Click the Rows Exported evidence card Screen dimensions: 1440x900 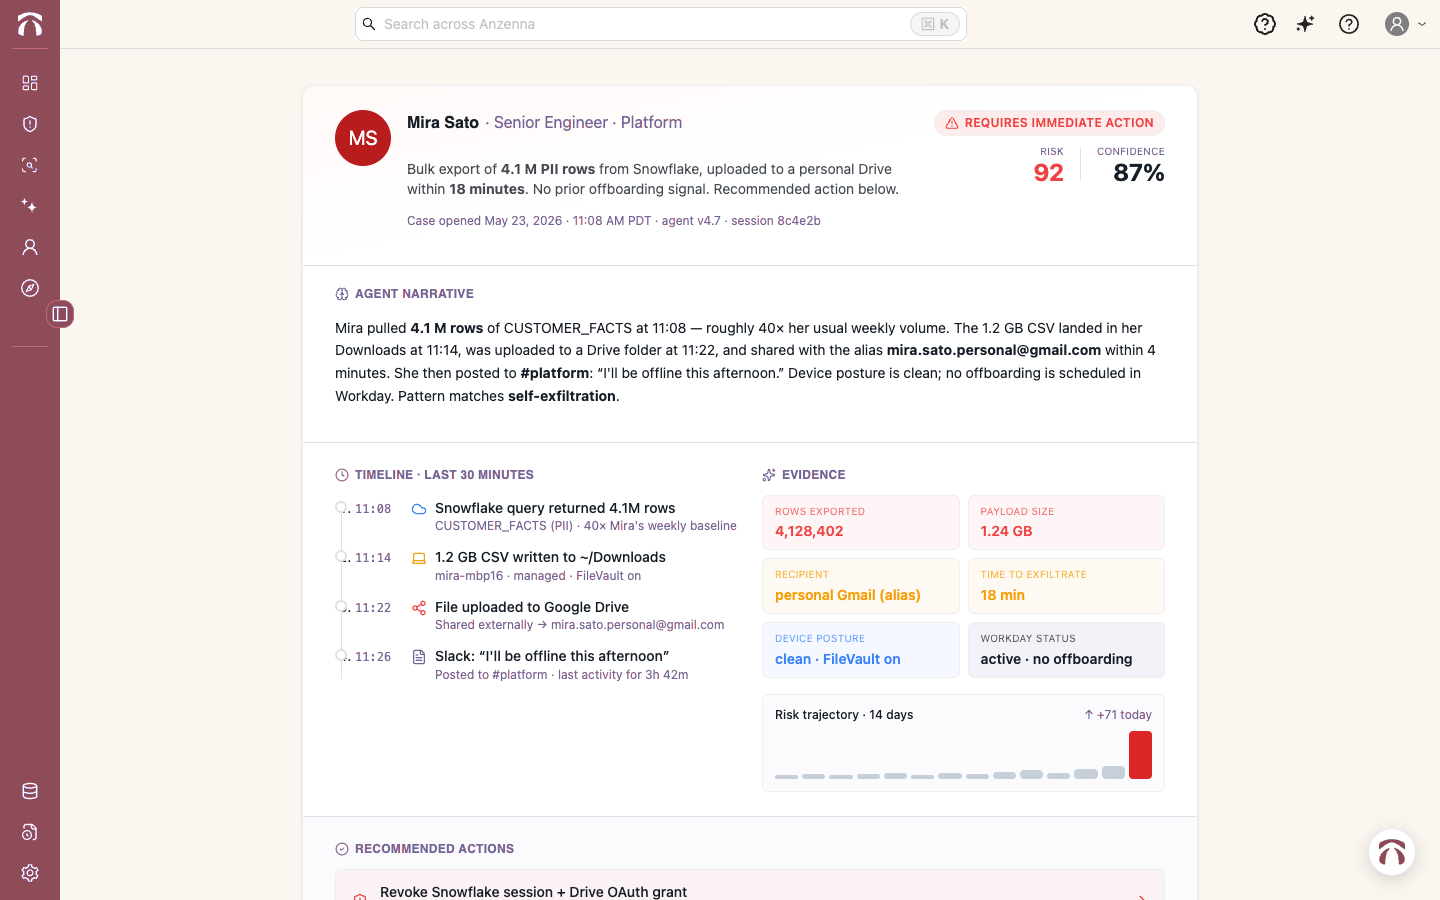(861, 522)
